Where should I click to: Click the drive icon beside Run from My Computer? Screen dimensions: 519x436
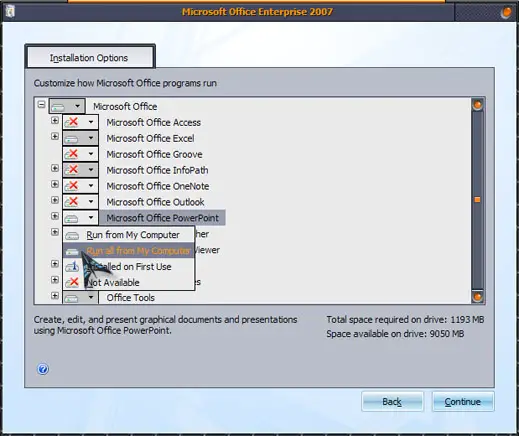coord(72,235)
